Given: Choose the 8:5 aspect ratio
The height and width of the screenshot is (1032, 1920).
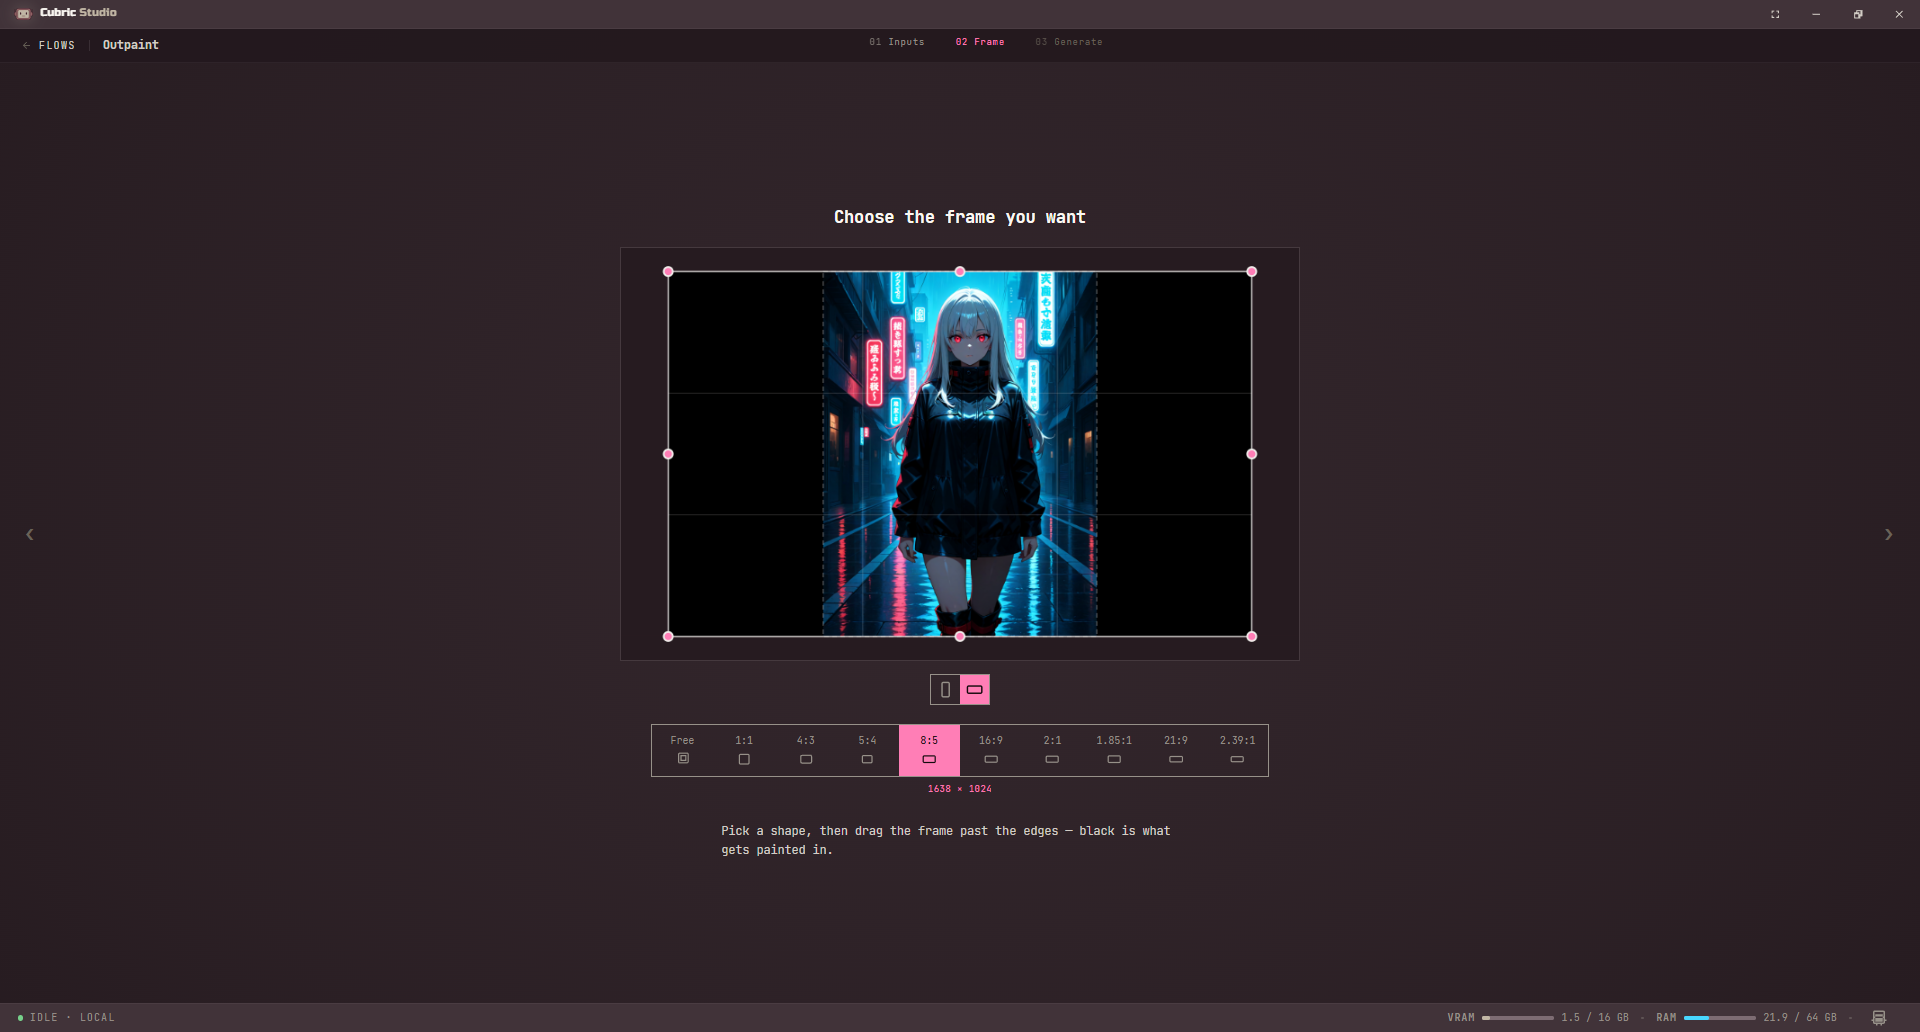Looking at the screenshot, I should pos(929,750).
